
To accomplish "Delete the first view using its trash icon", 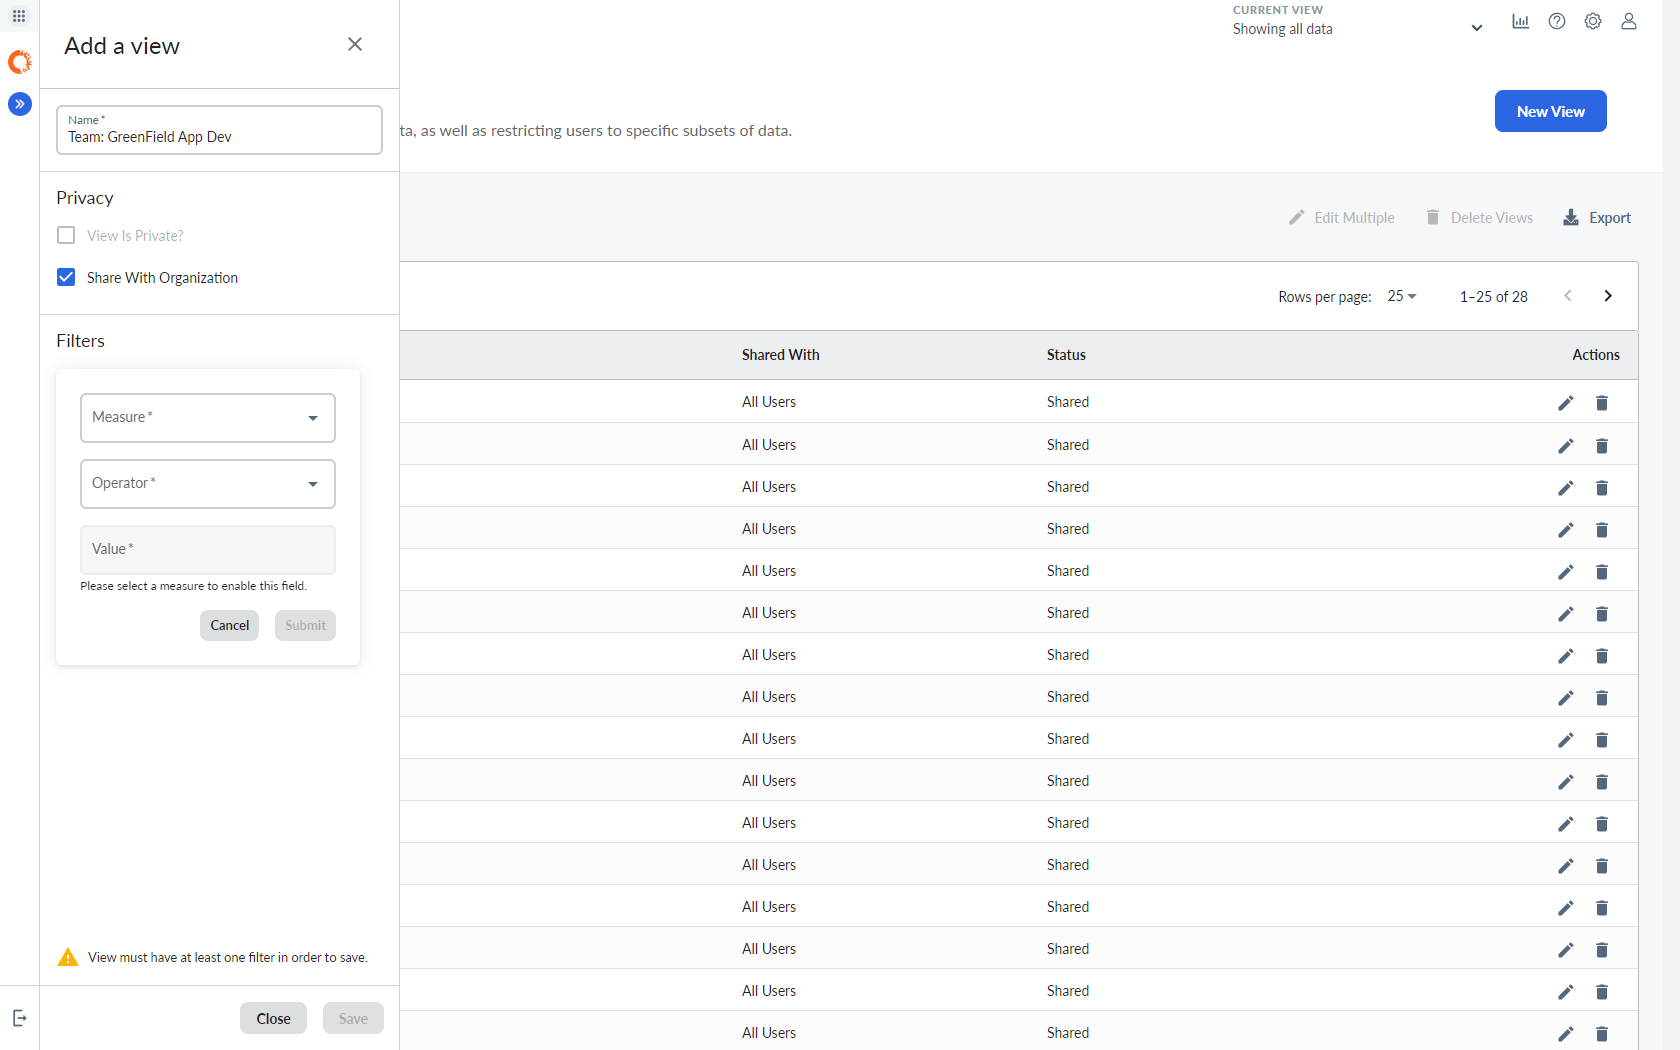I will pos(1602,403).
